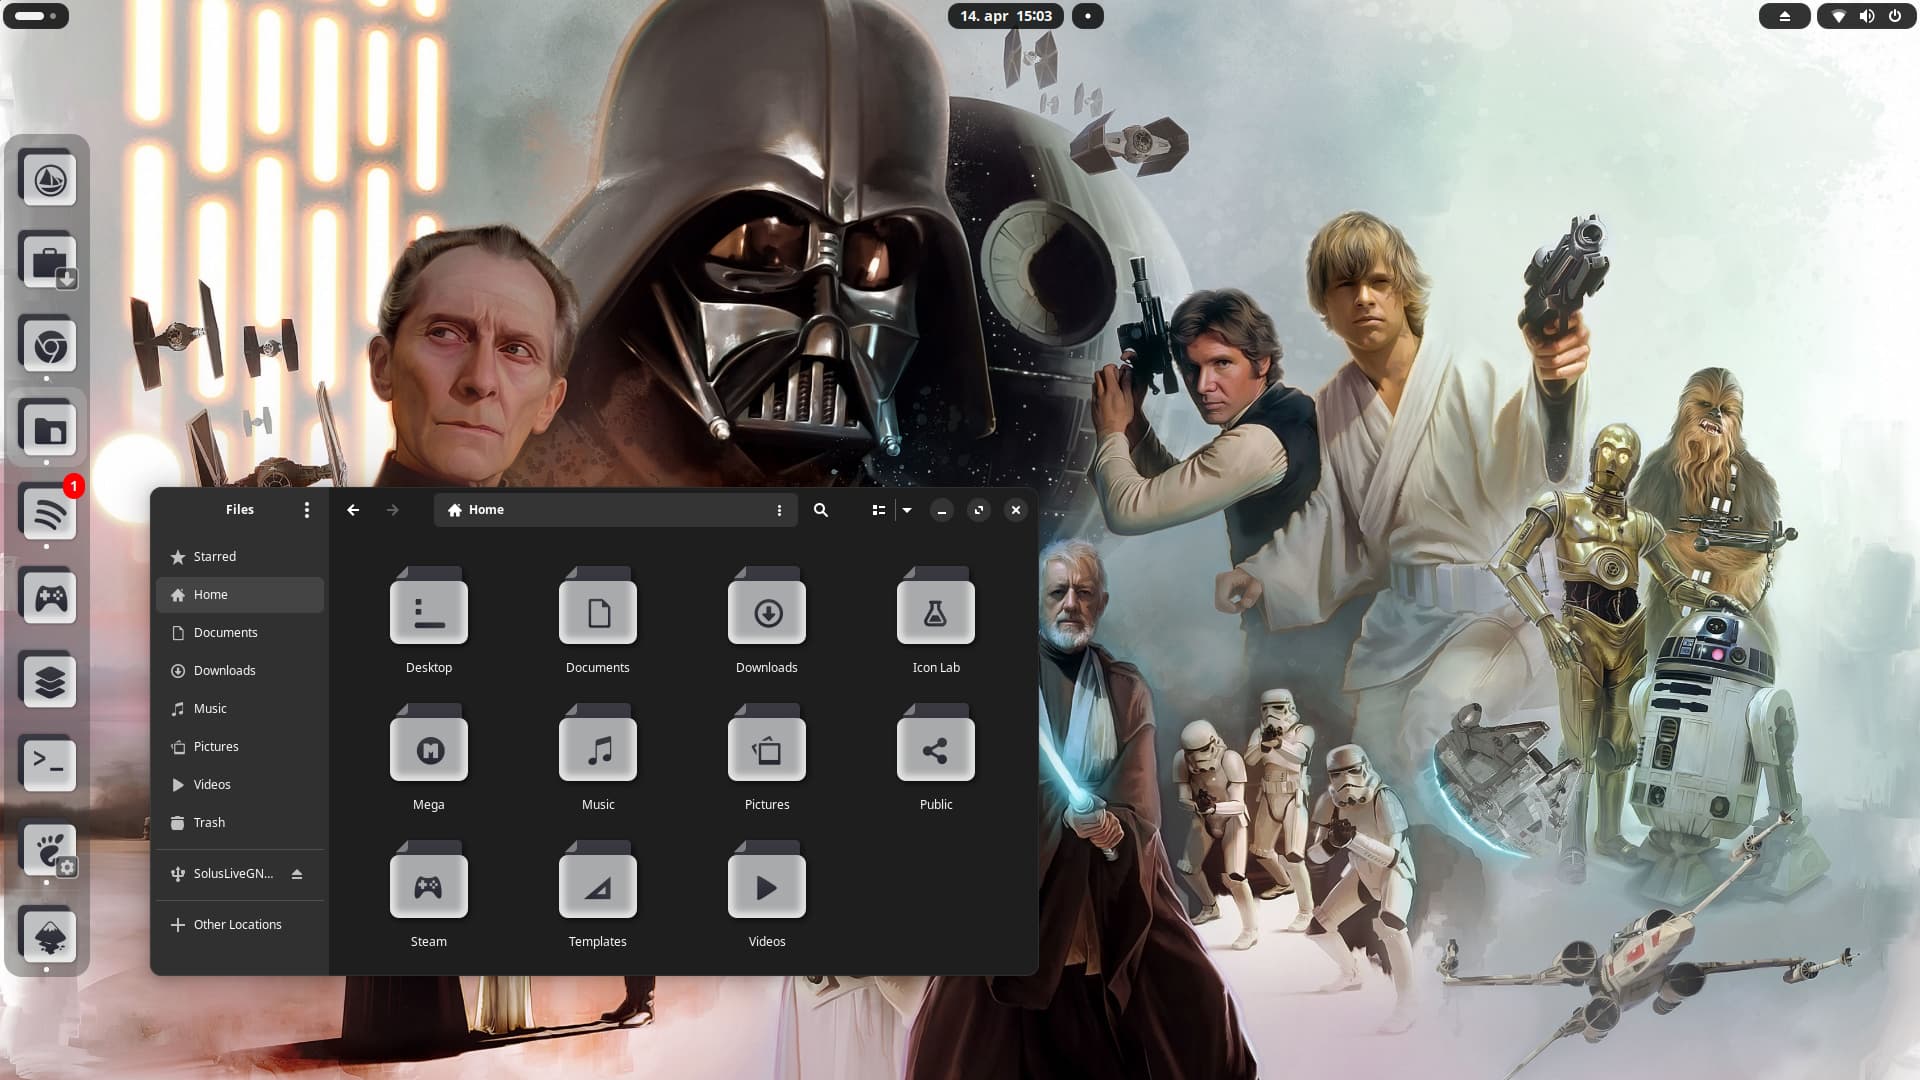1920x1080 pixels.
Task: Launch Inkscape from the dock
Action: (48, 934)
